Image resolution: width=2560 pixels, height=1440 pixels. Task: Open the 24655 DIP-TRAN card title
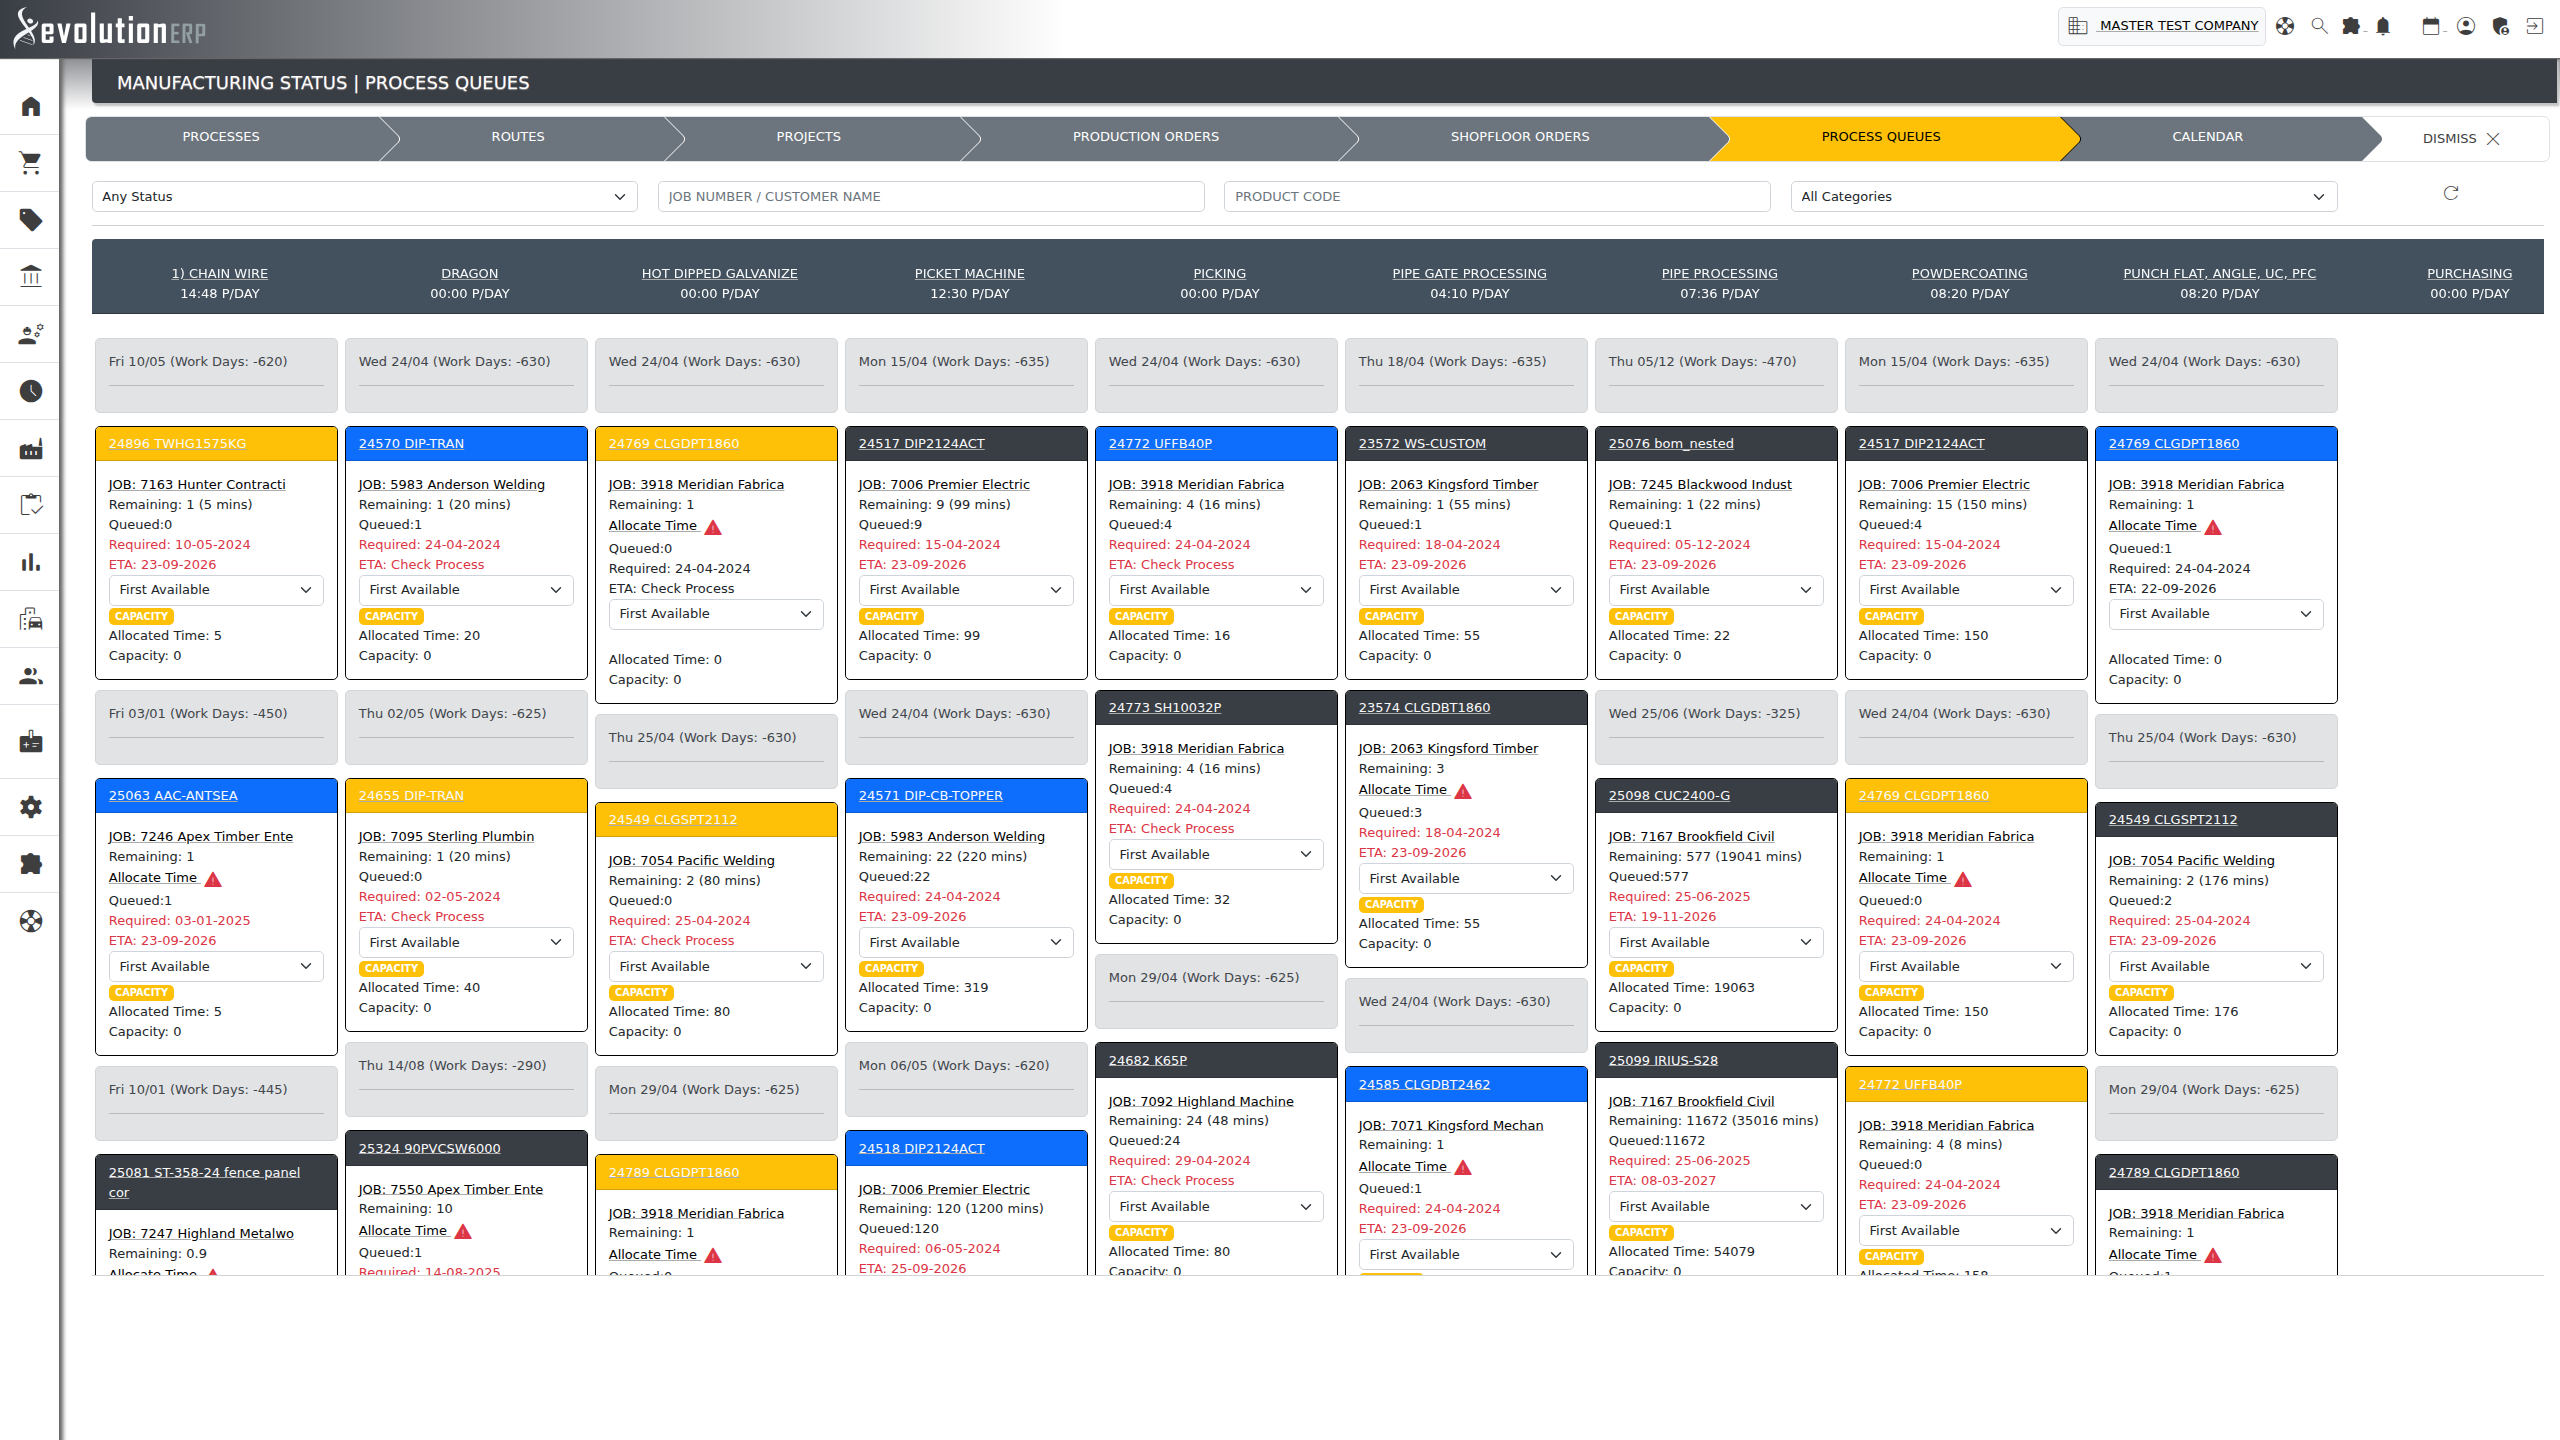pos(411,796)
